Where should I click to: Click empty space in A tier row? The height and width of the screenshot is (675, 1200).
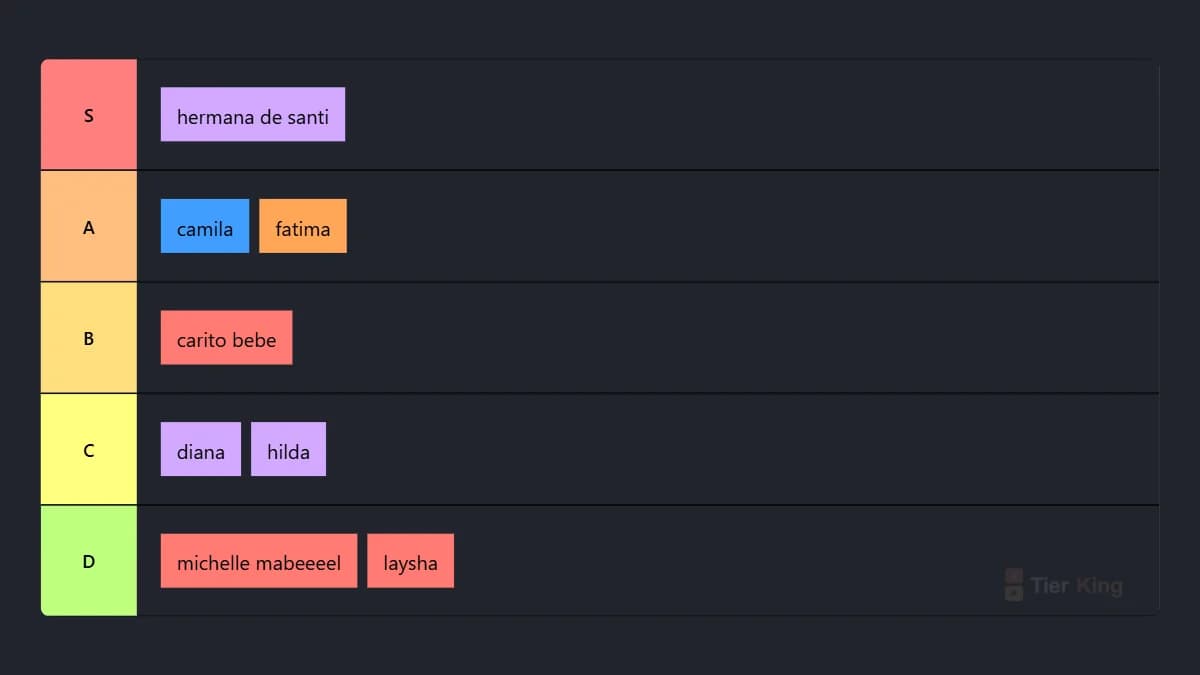pyautogui.click(x=750, y=227)
